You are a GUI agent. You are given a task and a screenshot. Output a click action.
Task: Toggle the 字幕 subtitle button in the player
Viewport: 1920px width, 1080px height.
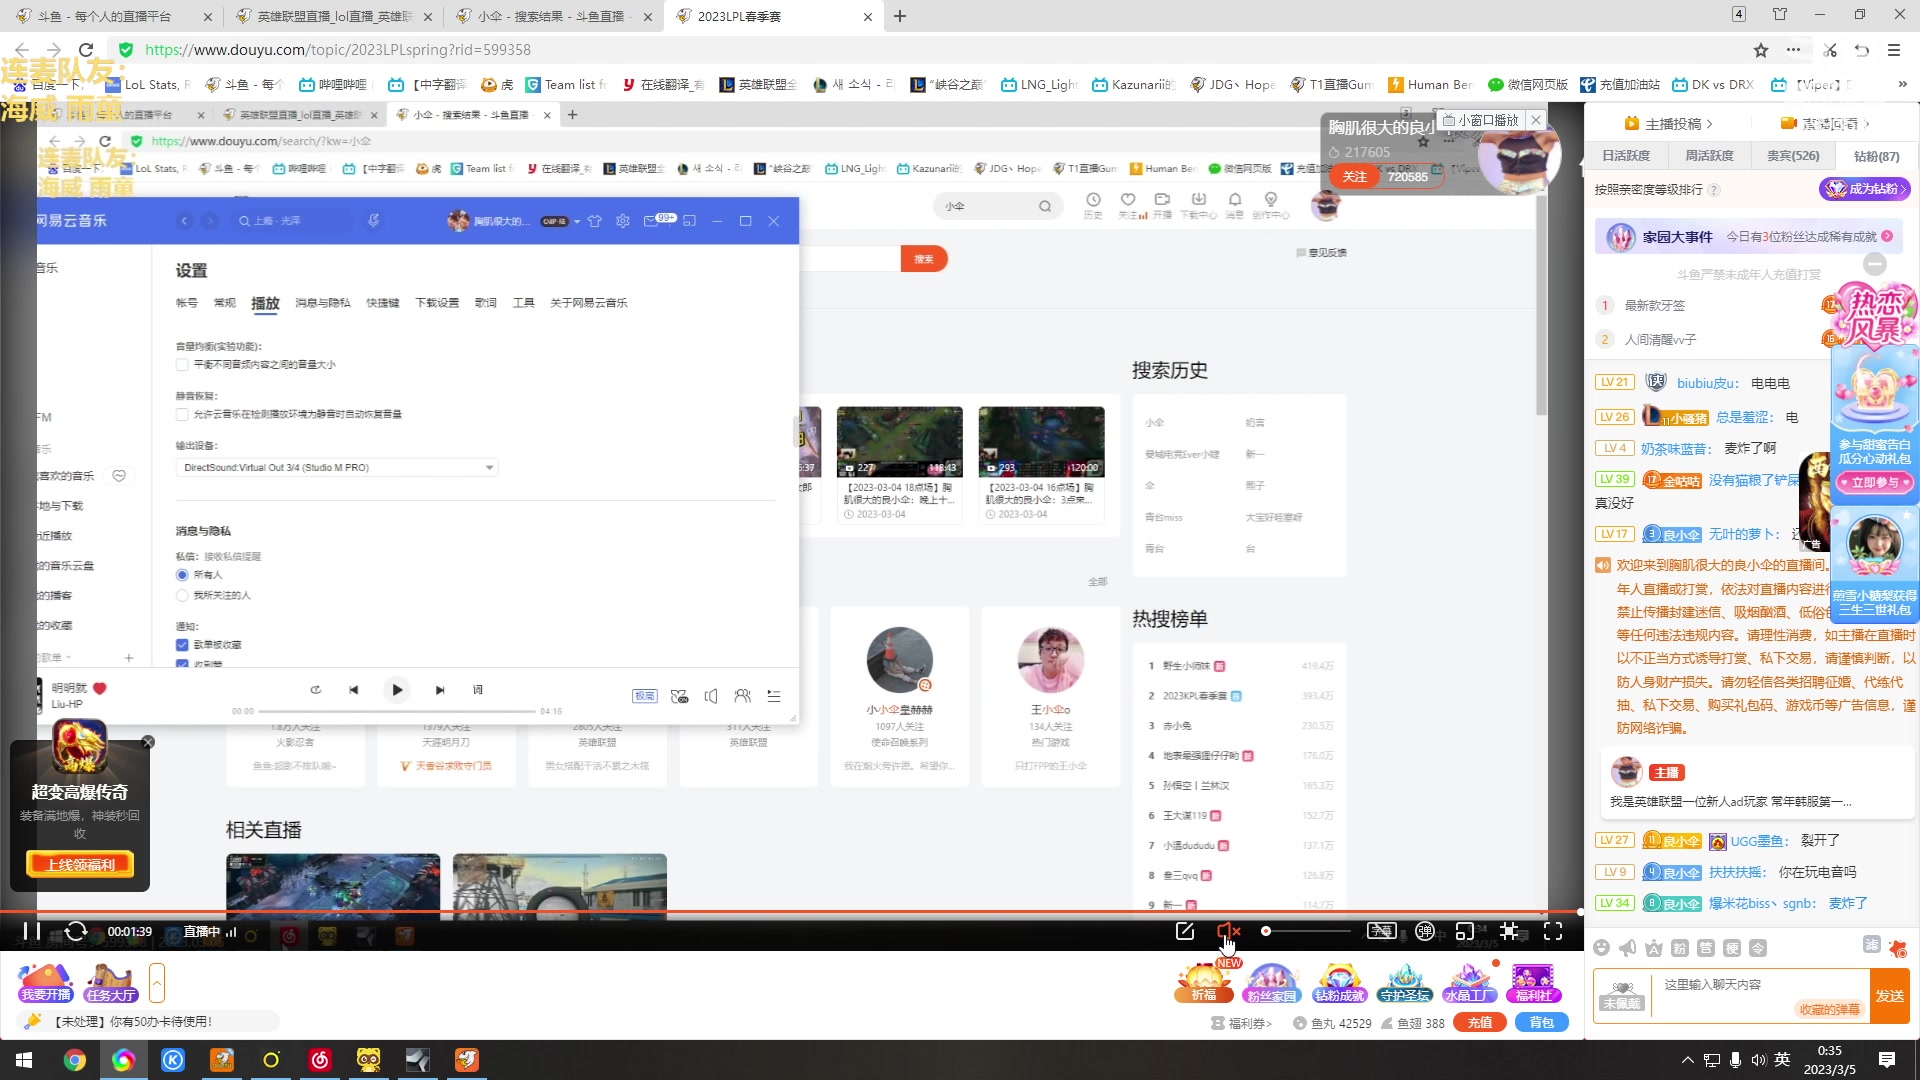click(1381, 931)
